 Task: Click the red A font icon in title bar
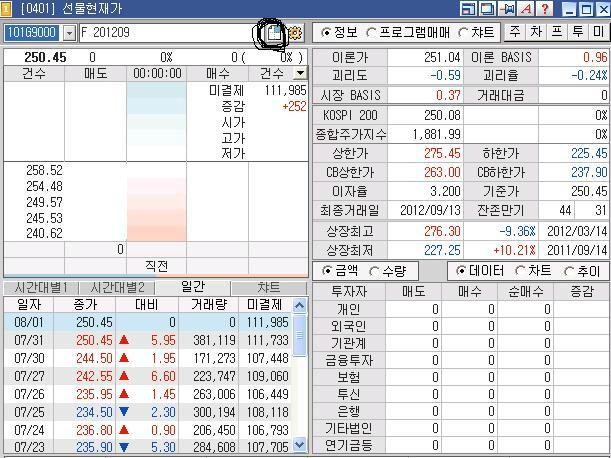coord(525,9)
